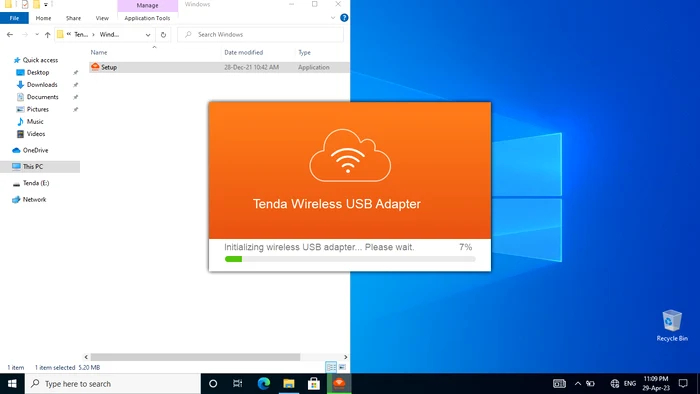Select Quick access in navigation pane
700x394 pixels.
click(40, 60)
